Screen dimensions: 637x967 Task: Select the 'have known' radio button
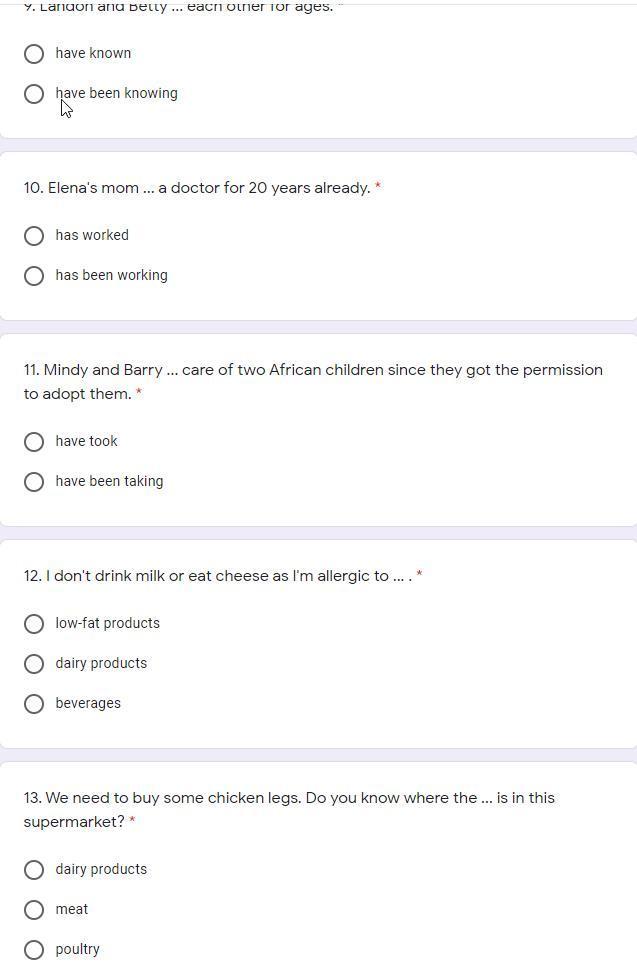click(x=34, y=53)
